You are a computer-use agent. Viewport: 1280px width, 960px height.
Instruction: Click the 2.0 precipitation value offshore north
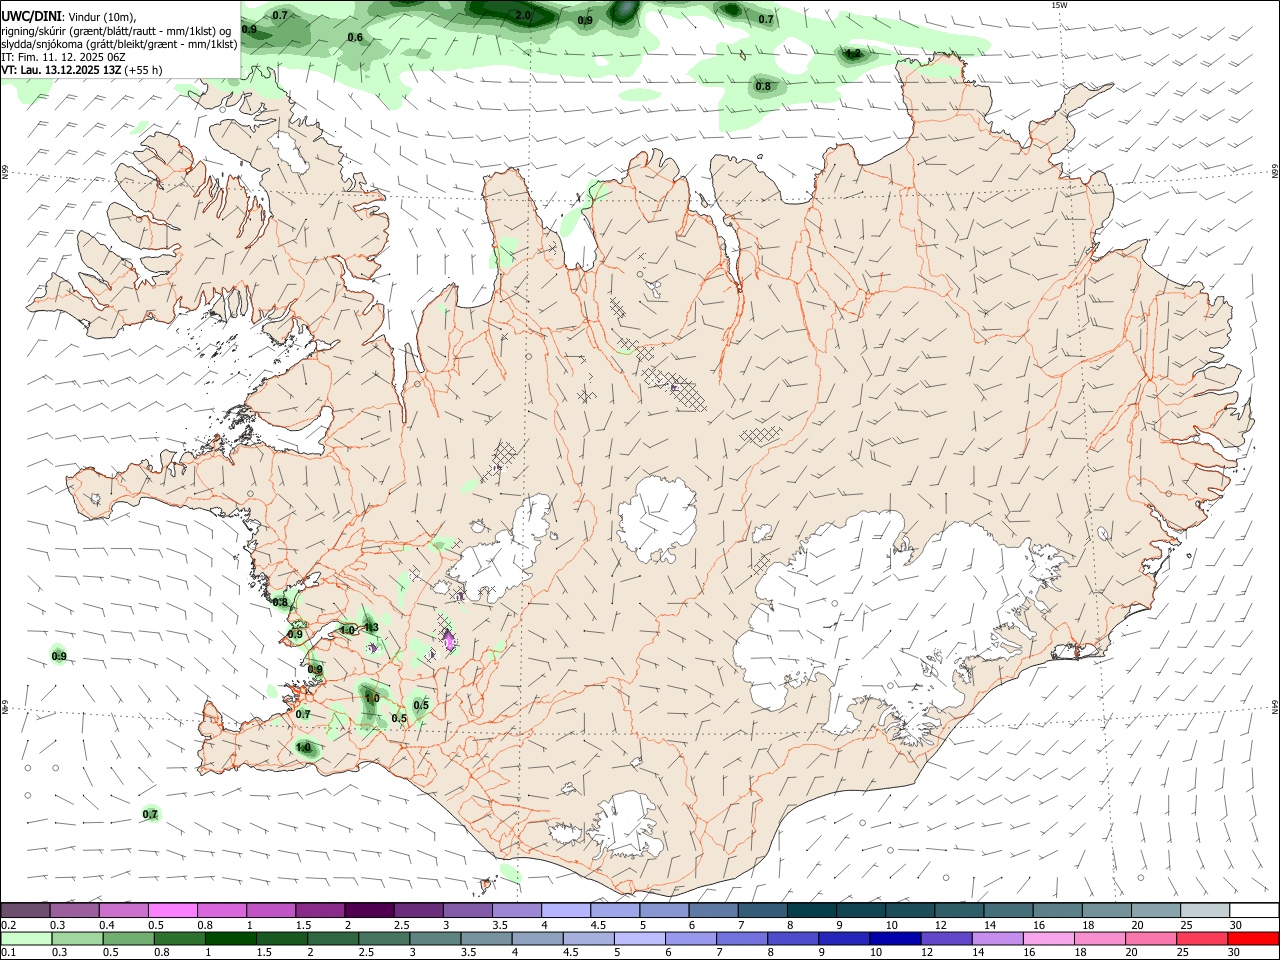[523, 16]
